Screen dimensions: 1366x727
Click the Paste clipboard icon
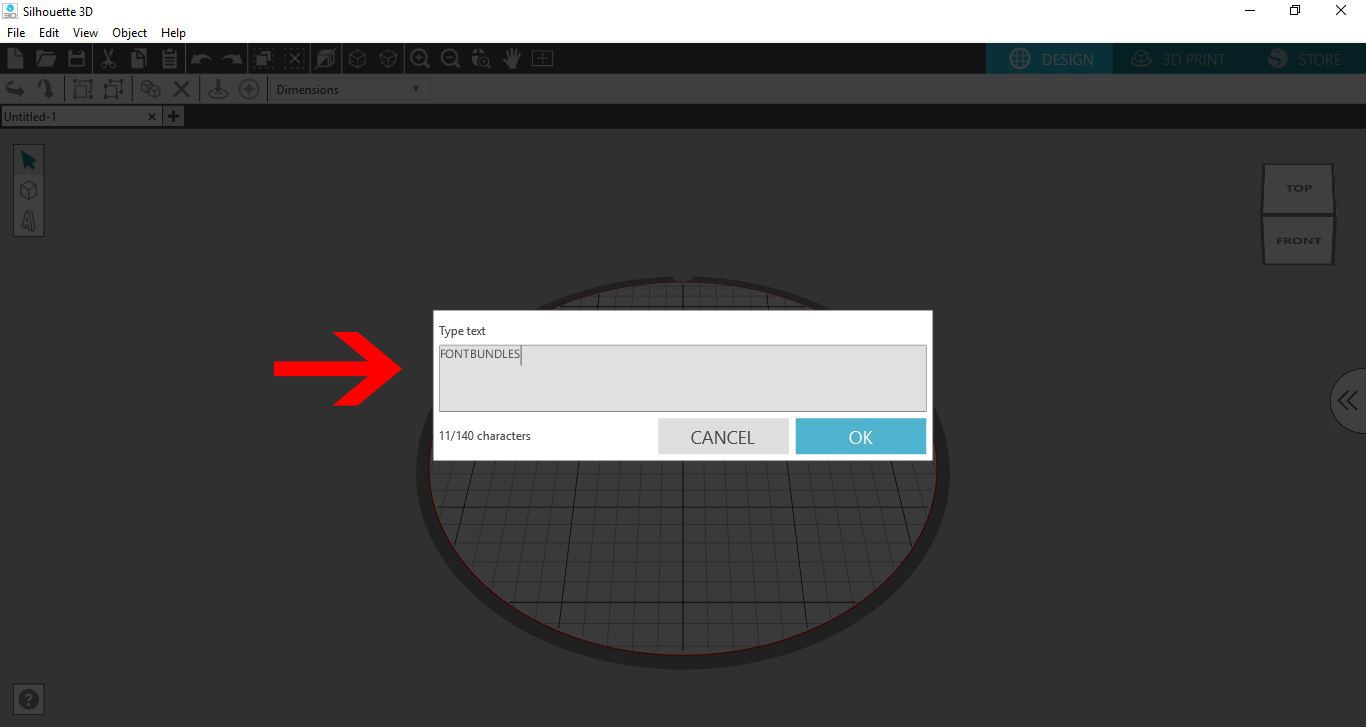coord(169,59)
